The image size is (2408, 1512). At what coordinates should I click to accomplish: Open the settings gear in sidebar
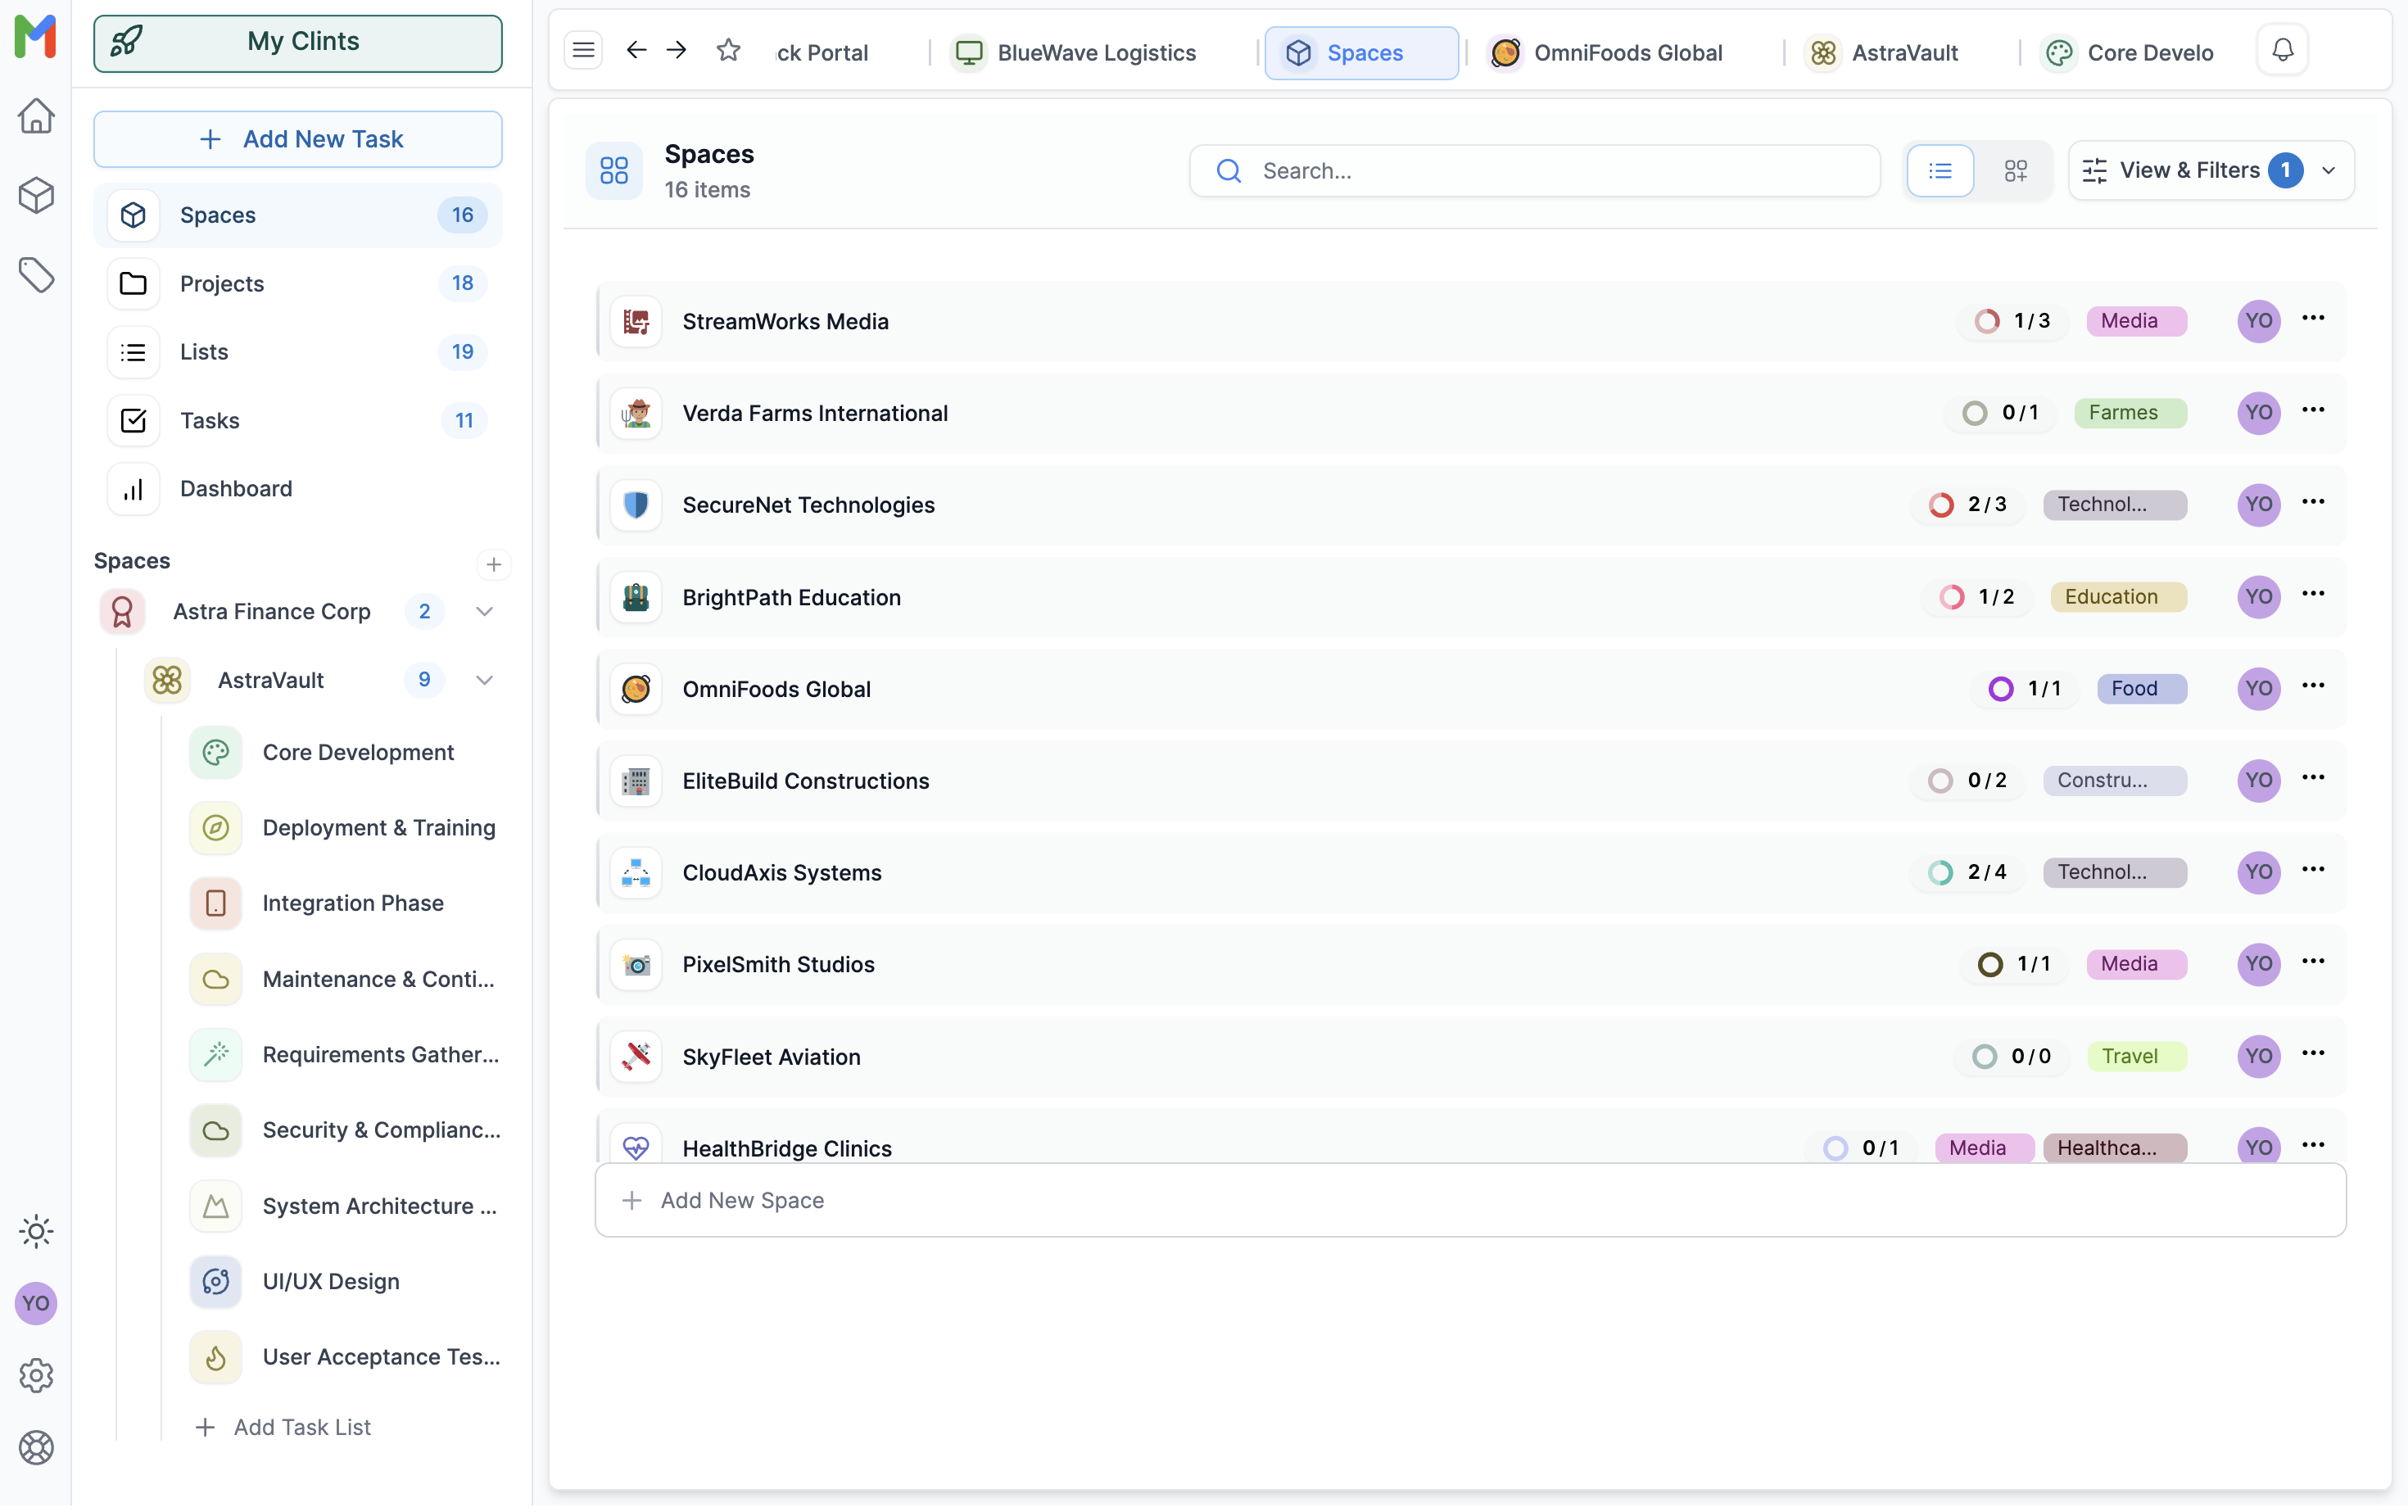coord(36,1376)
